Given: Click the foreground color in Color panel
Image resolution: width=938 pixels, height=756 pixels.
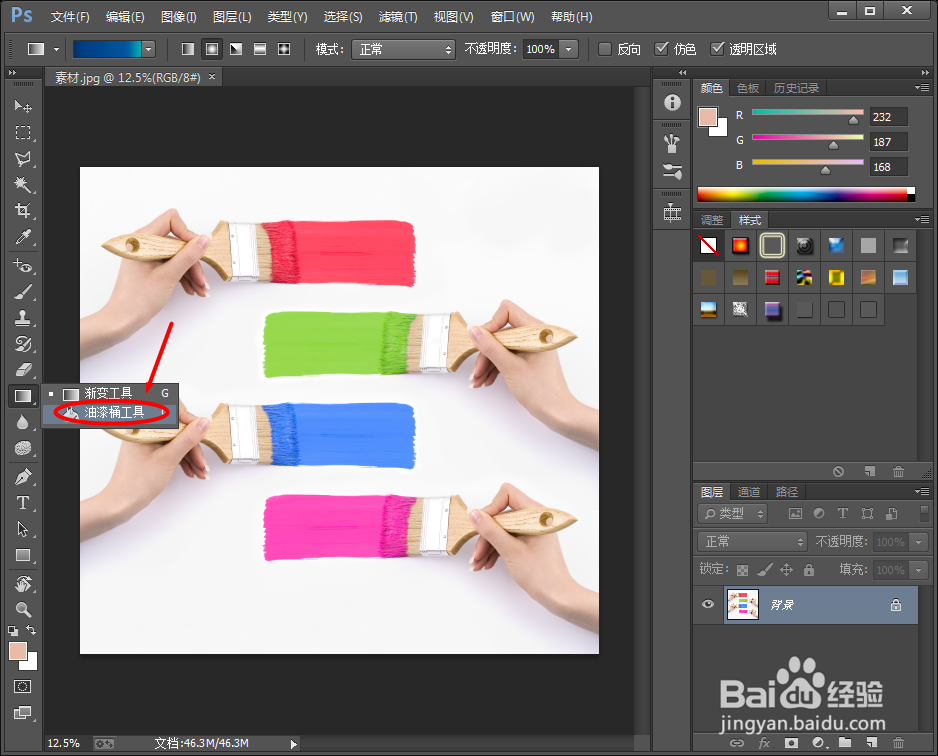Looking at the screenshot, I should 708,117.
